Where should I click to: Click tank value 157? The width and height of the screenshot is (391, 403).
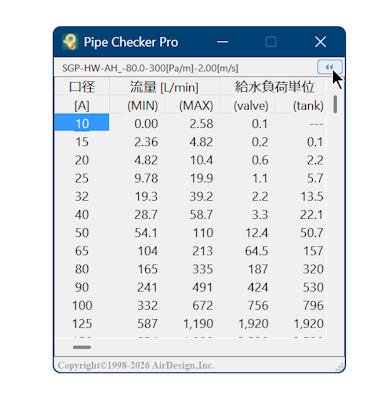[314, 251]
